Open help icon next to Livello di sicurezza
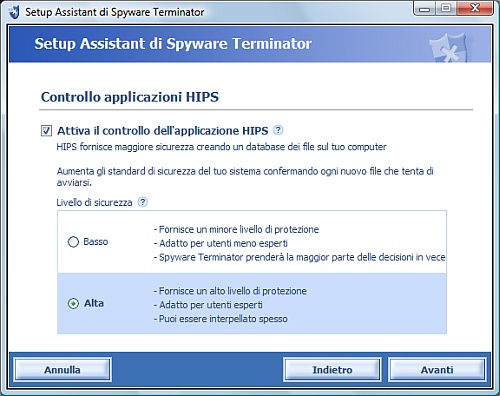Viewport: 500px width, 396px height. point(143,202)
